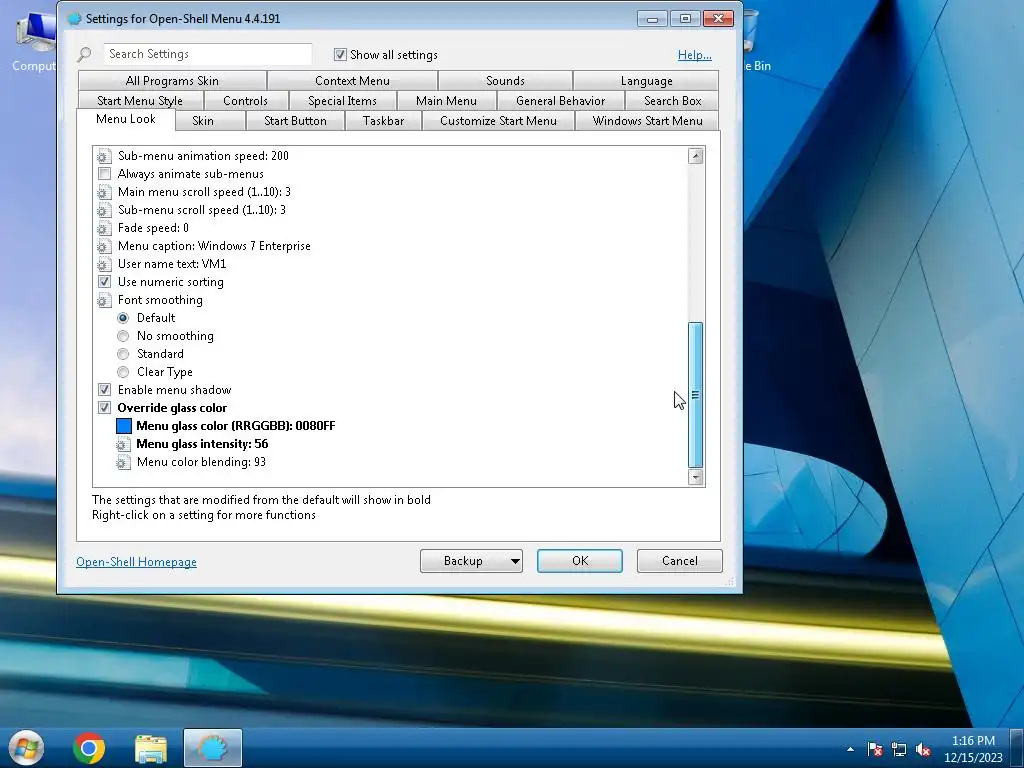Screen dimensions: 1024x768
Task: Click gear icon beside Menu caption
Action: pos(104,246)
